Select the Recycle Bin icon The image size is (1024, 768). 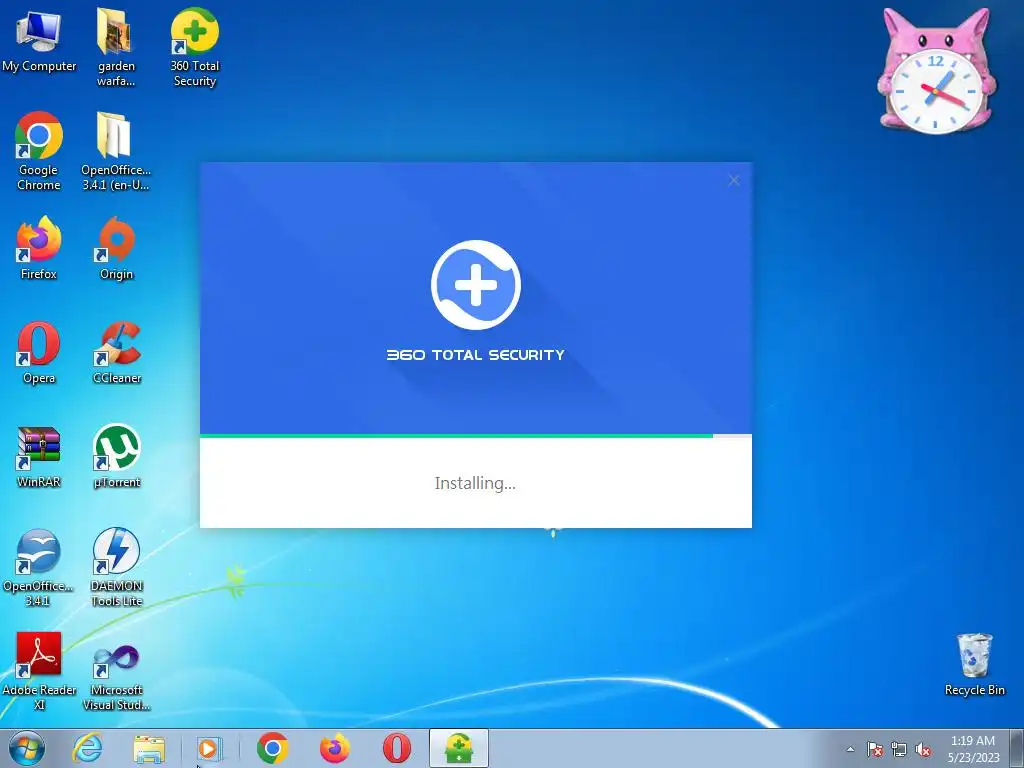coord(974,665)
